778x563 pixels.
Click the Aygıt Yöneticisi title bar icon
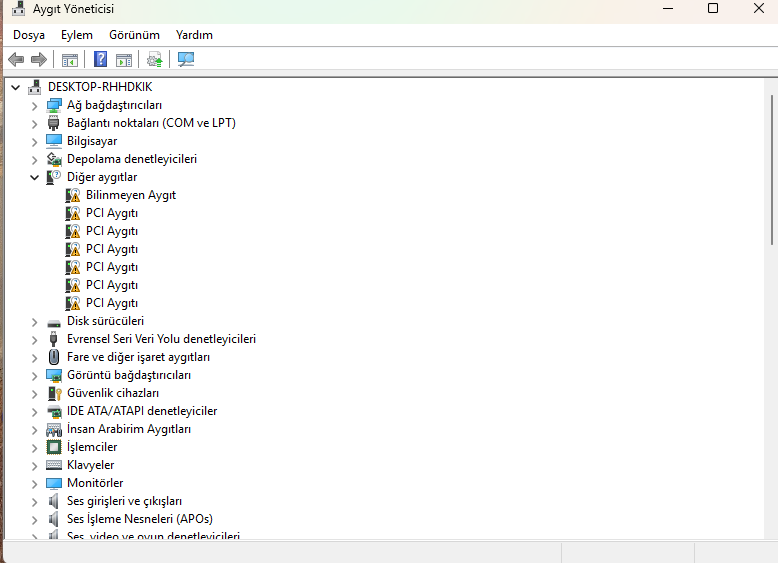click(x=18, y=8)
